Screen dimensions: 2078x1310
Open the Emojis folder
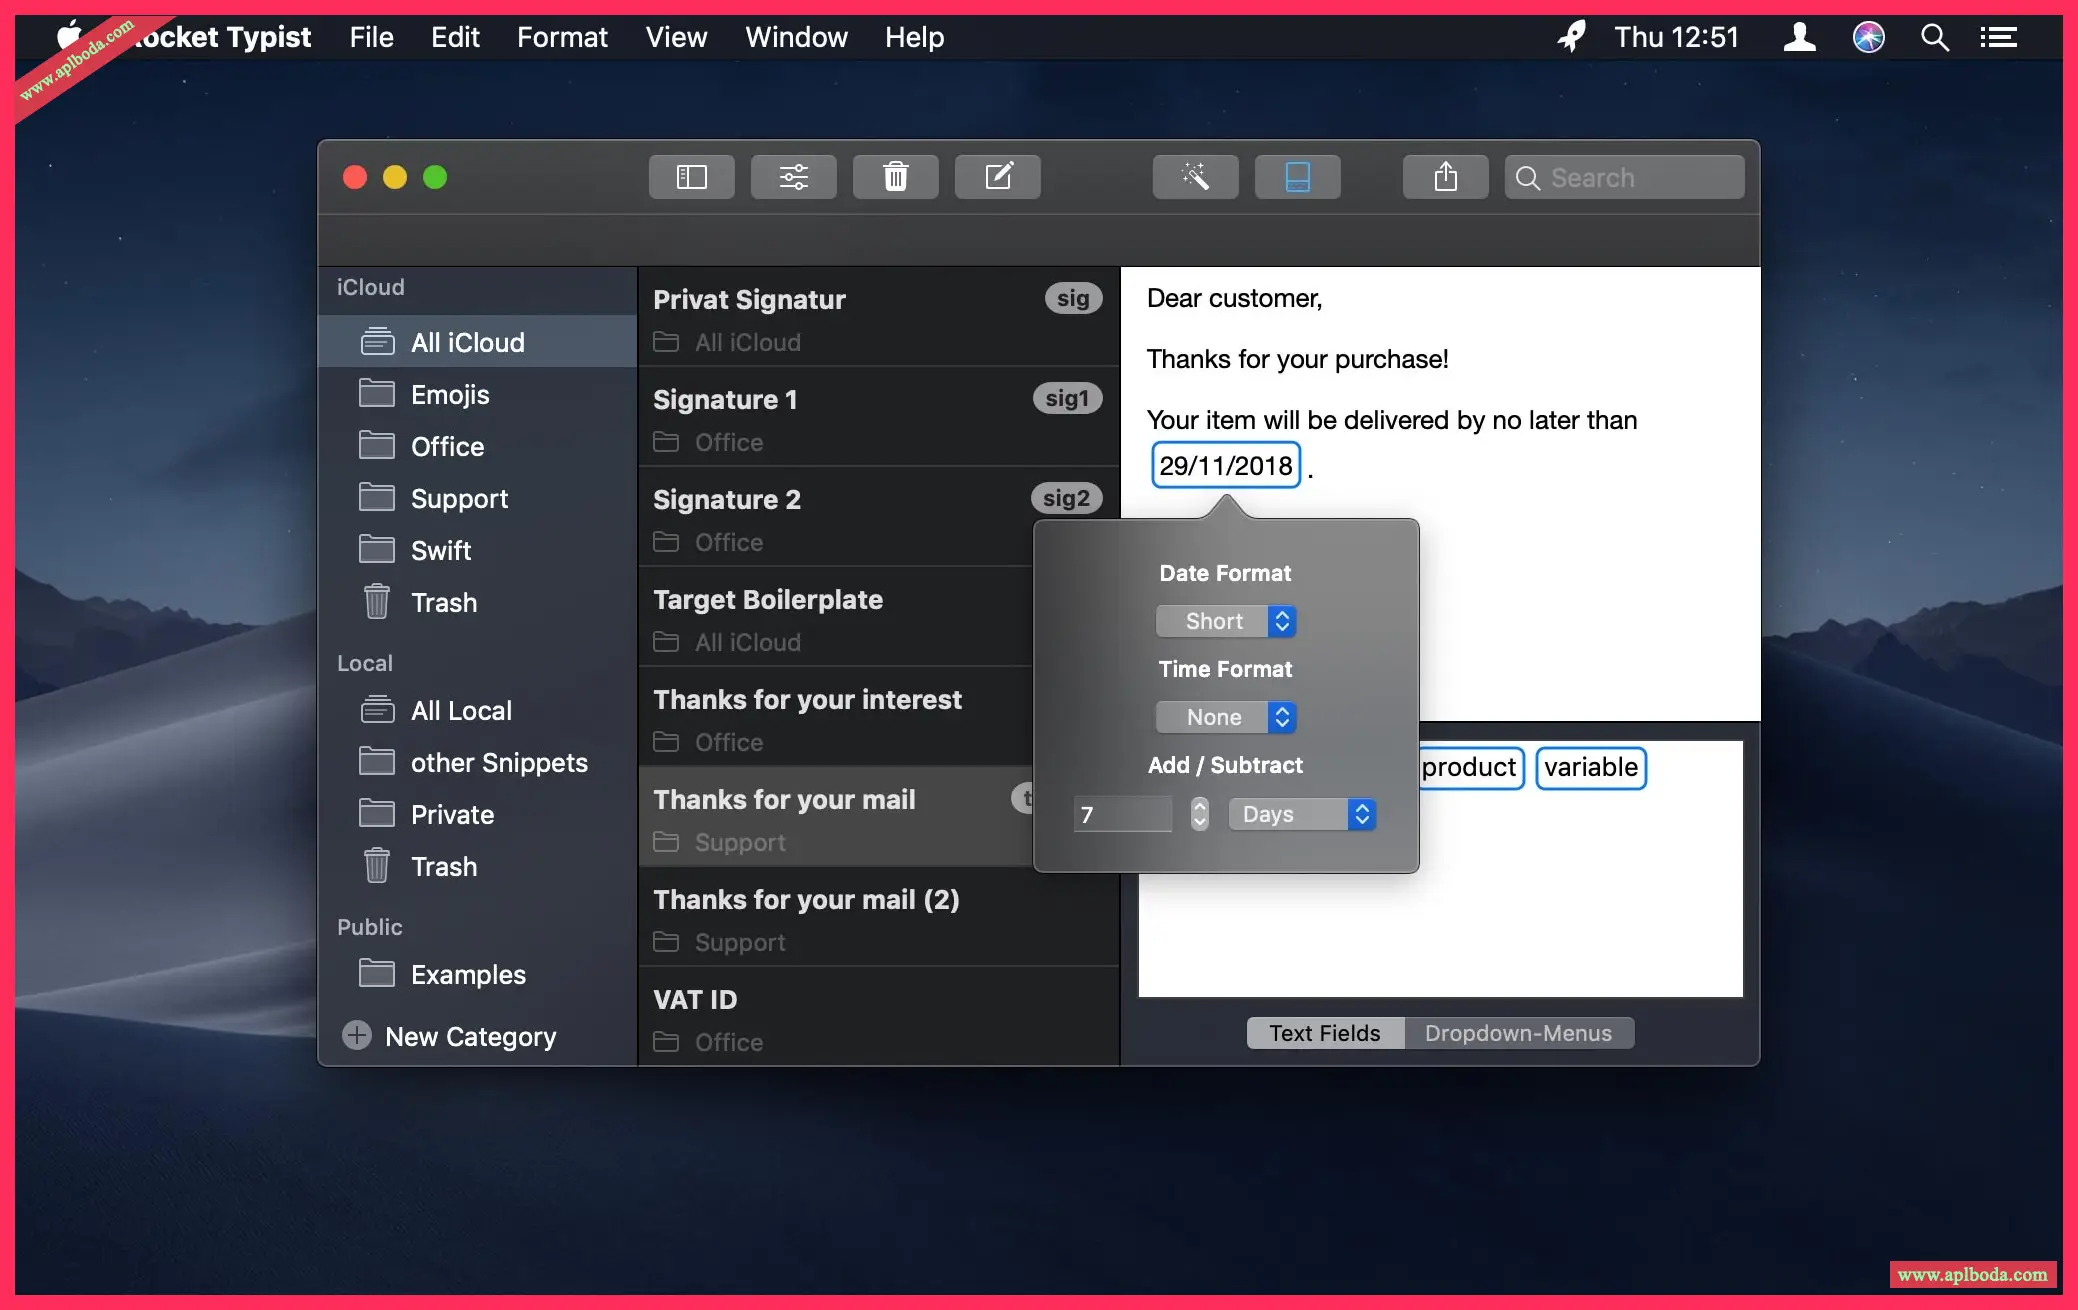477,394
